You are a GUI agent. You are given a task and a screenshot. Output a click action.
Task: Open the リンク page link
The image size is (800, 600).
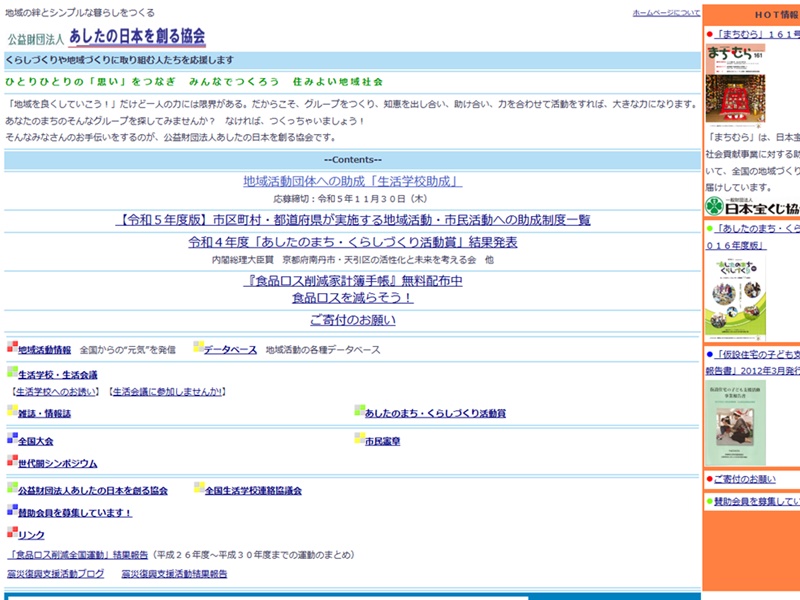click(31, 535)
